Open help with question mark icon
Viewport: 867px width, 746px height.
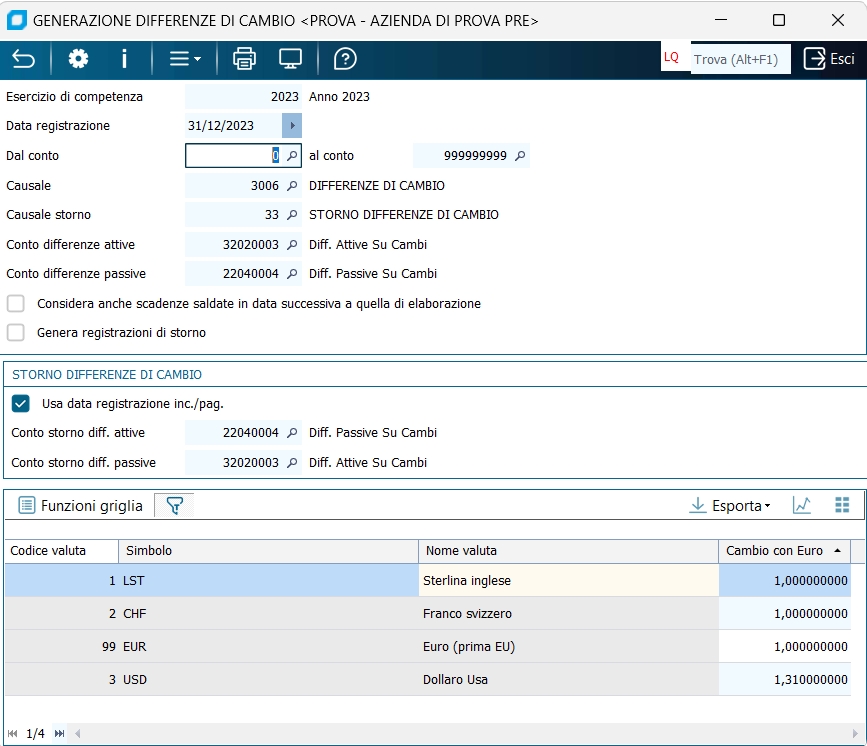click(x=345, y=59)
